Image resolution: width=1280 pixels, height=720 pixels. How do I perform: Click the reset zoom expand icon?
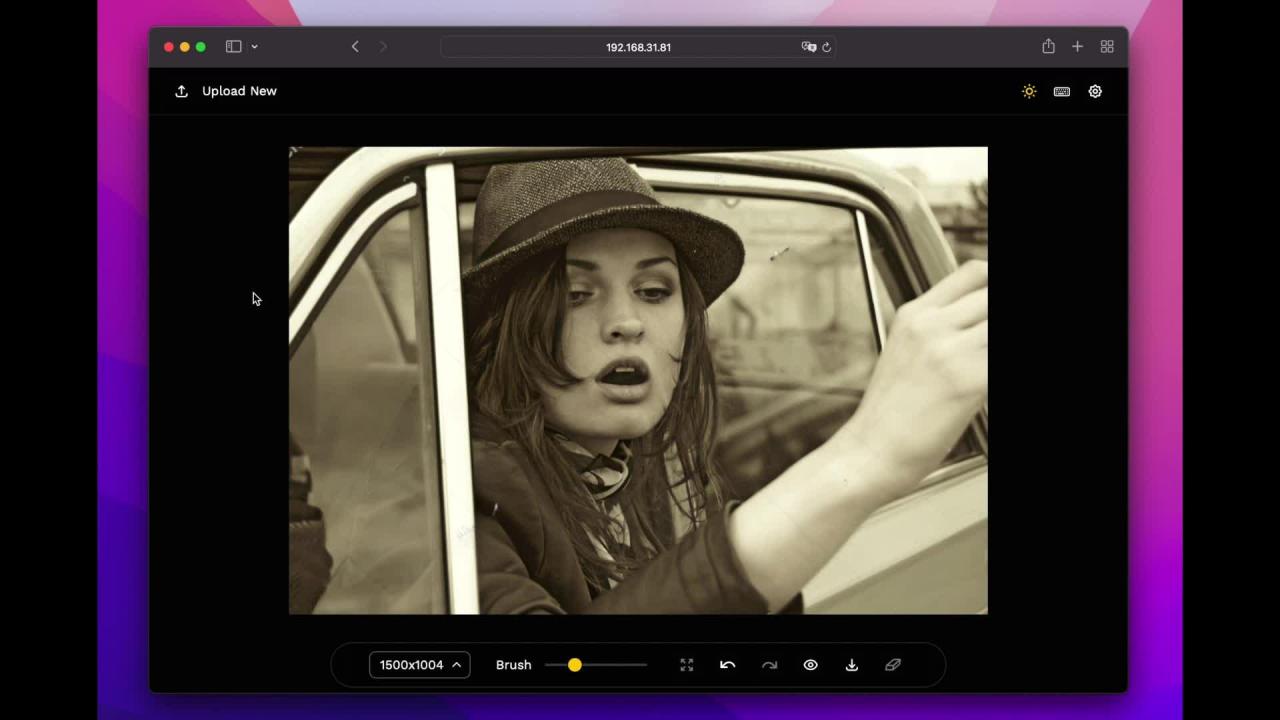[687, 665]
